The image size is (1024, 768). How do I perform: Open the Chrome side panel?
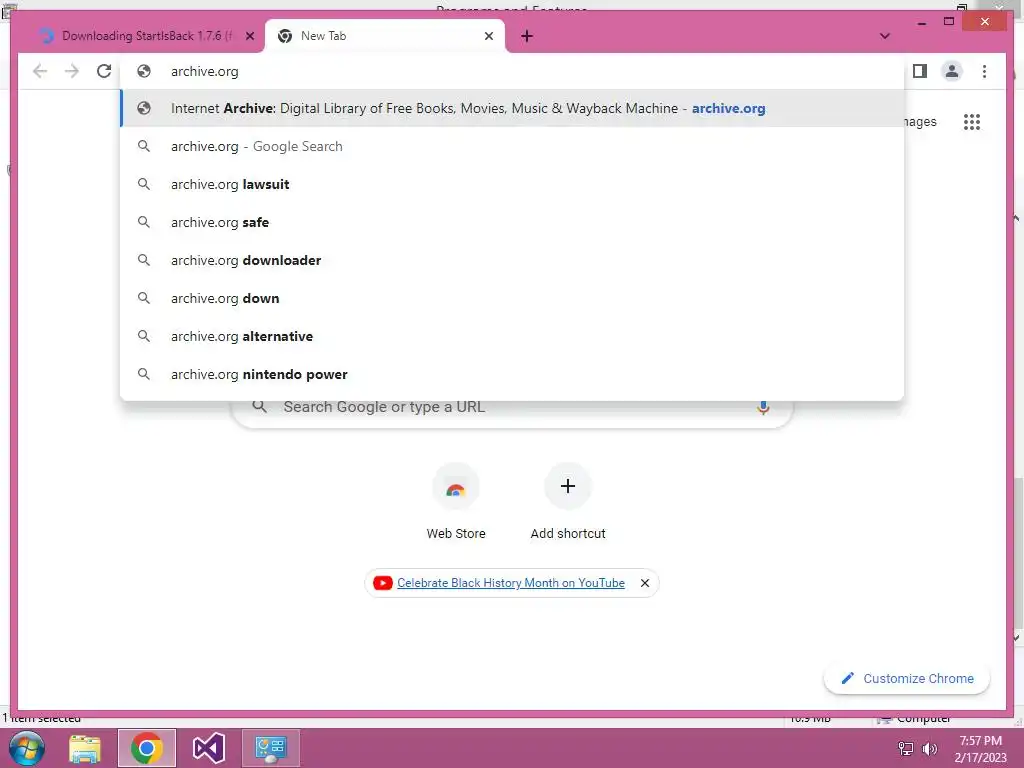[920, 71]
